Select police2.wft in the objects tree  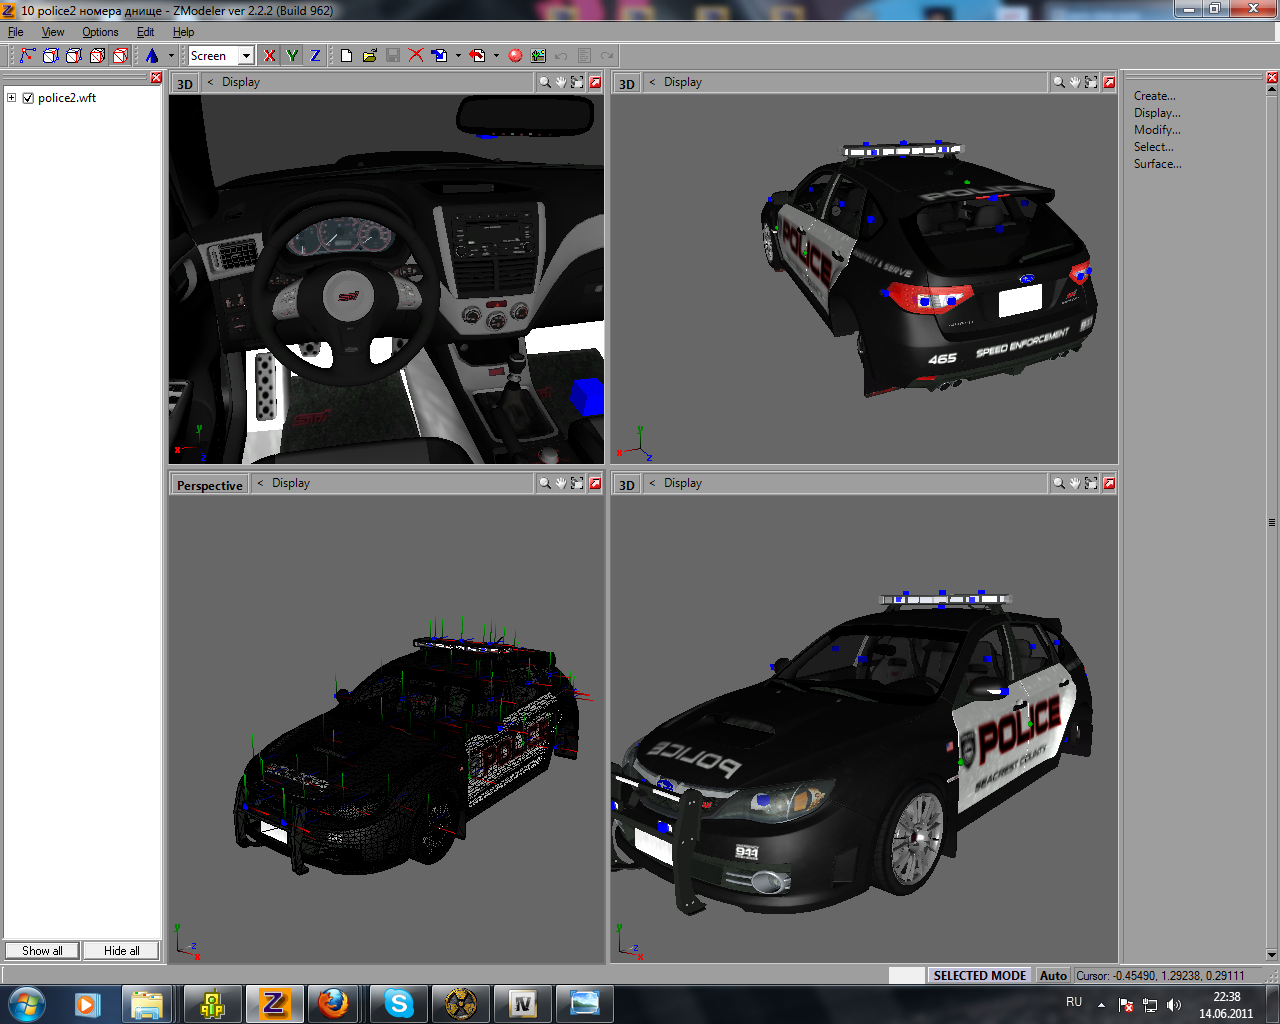pos(67,98)
